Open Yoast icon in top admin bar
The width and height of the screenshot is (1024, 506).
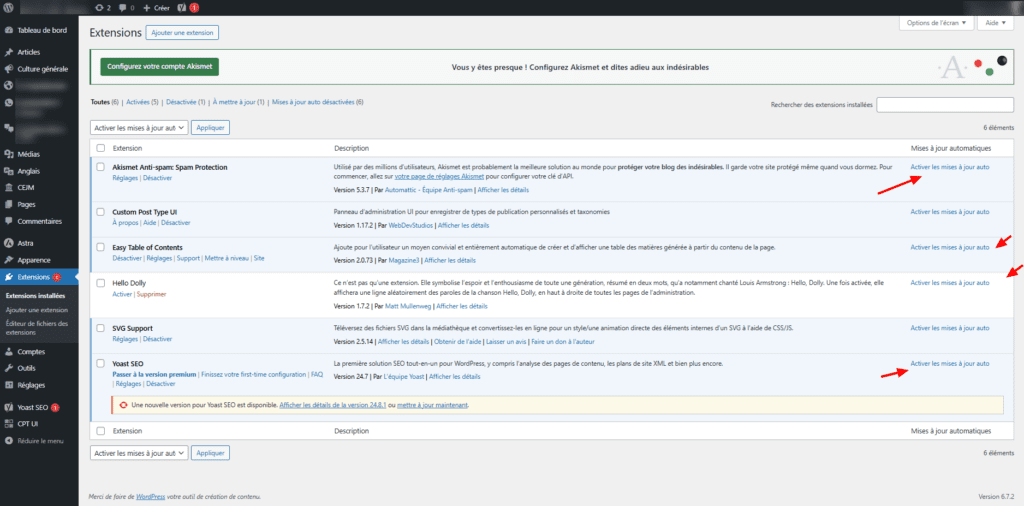(181, 8)
